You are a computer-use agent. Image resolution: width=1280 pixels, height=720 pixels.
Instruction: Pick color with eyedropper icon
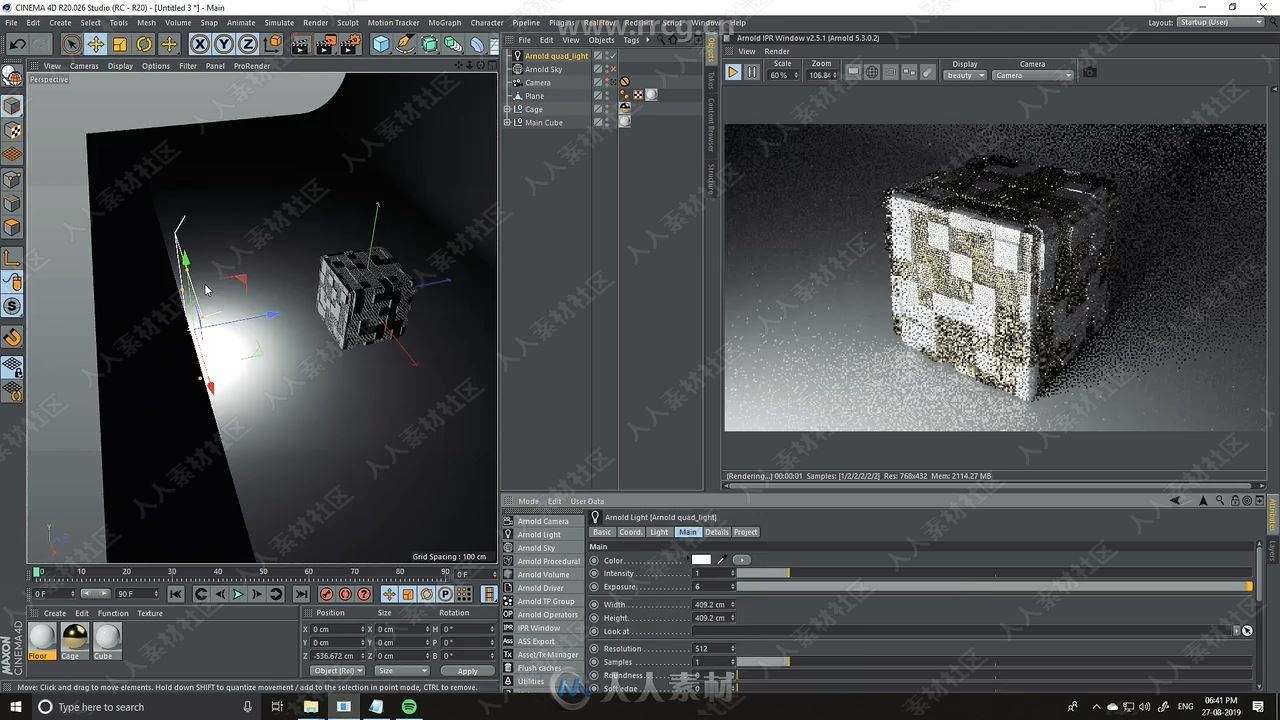click(x=721, y=560)
